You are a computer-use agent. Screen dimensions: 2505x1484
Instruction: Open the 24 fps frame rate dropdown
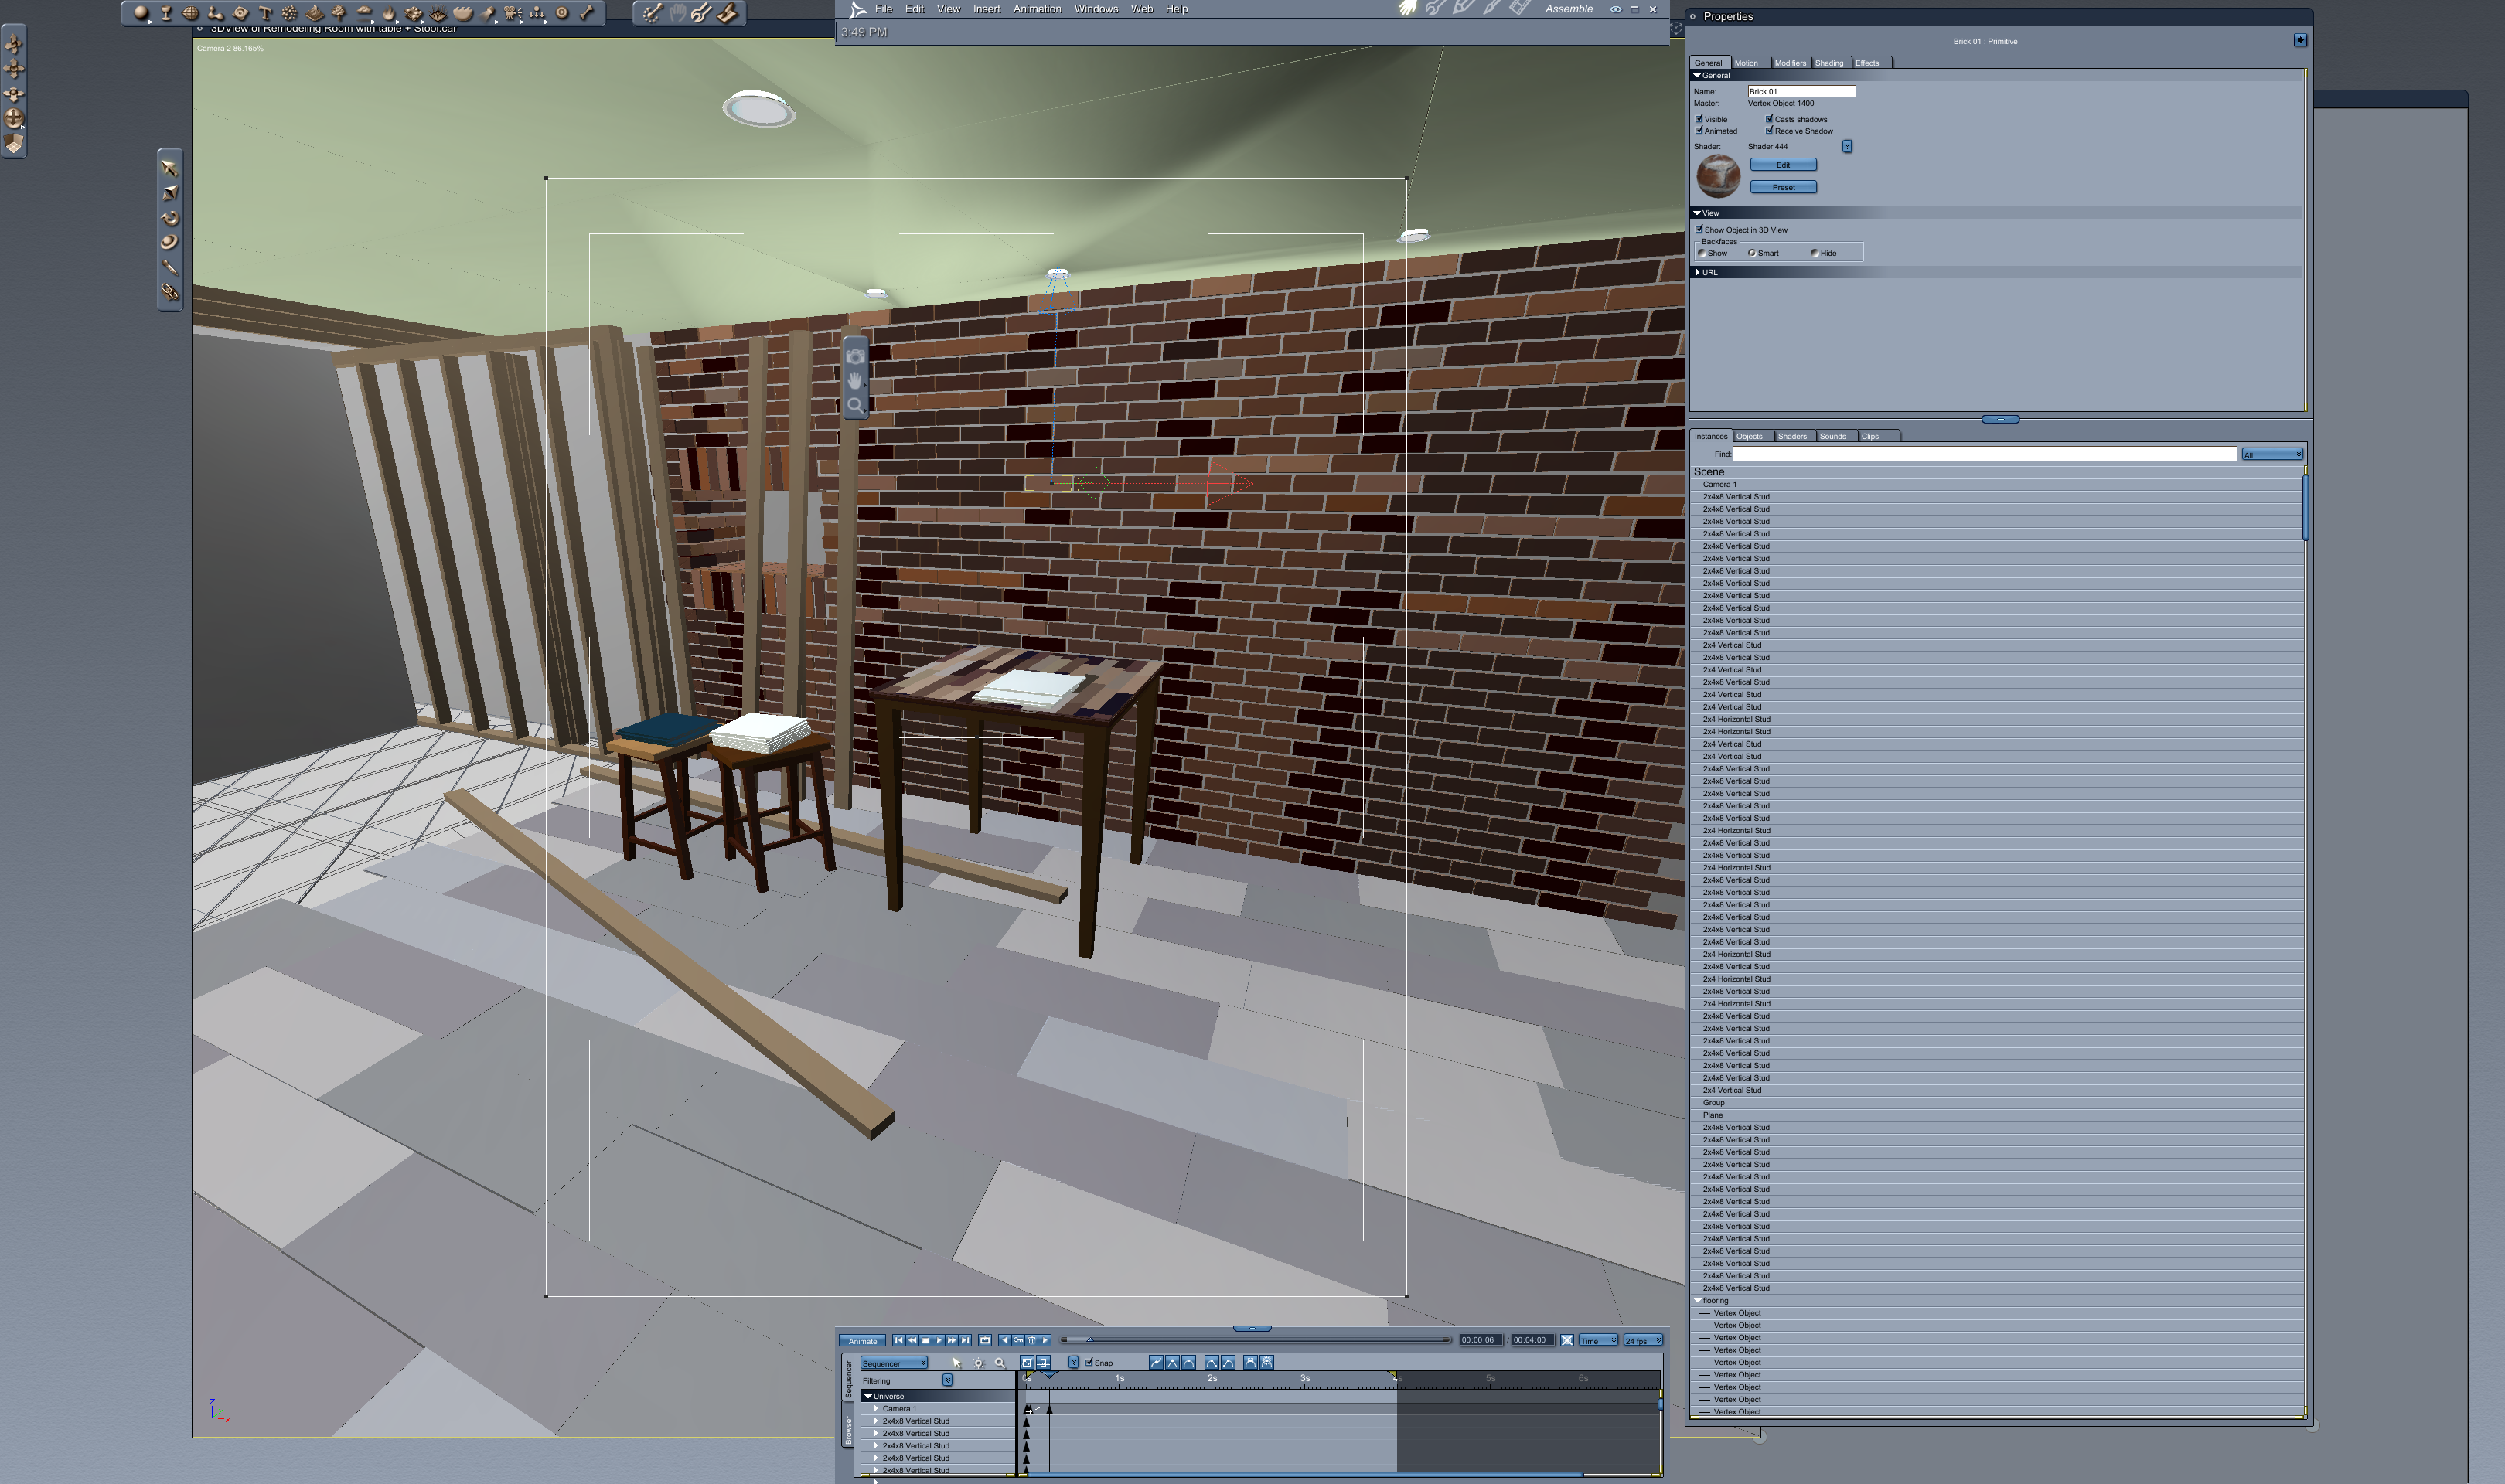click(1642, 1340)
